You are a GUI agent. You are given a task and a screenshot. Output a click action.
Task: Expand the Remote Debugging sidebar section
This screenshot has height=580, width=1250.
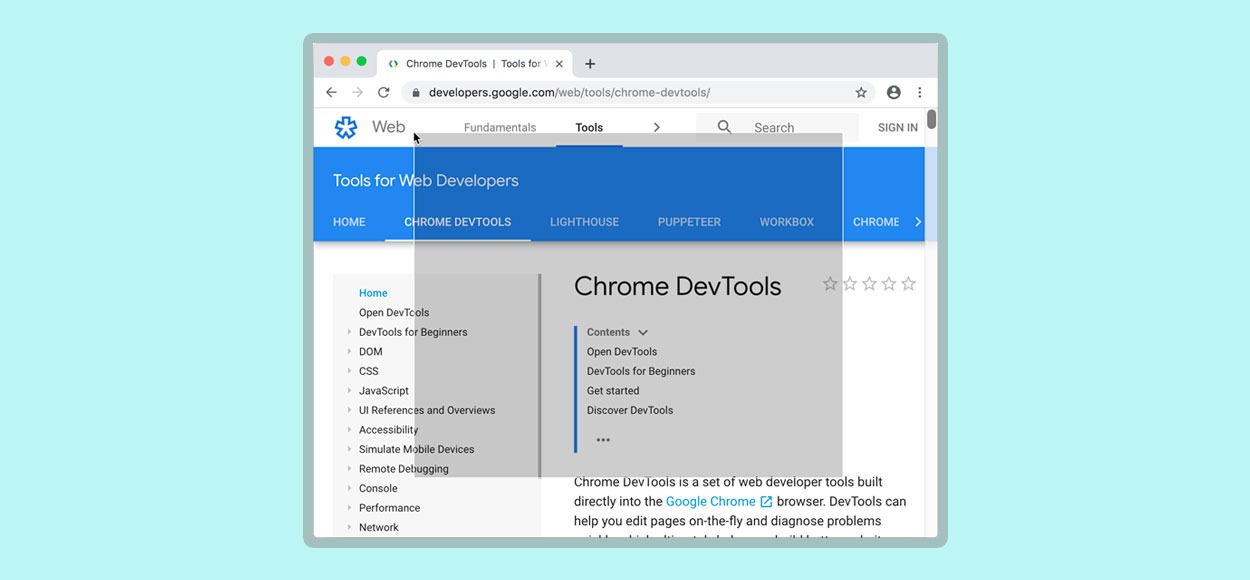pyautogui.click(x=349, y=468)
